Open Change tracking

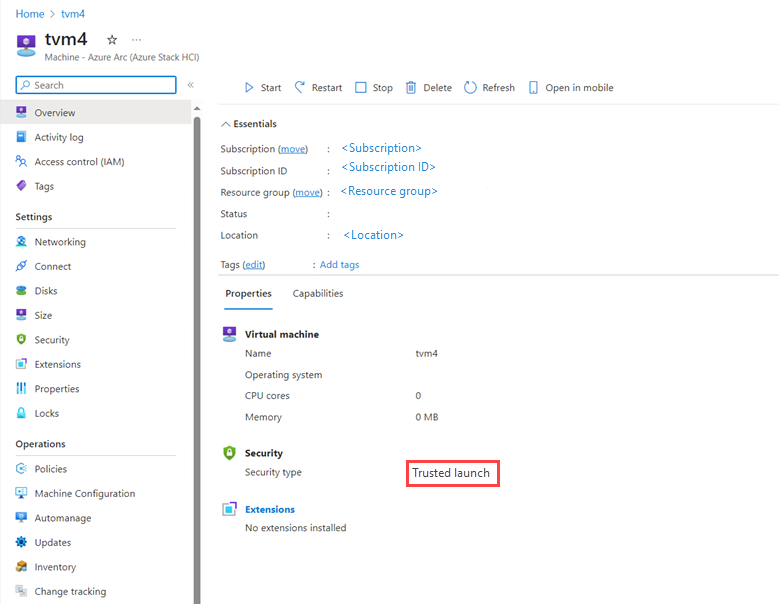[x=70, y=592]
